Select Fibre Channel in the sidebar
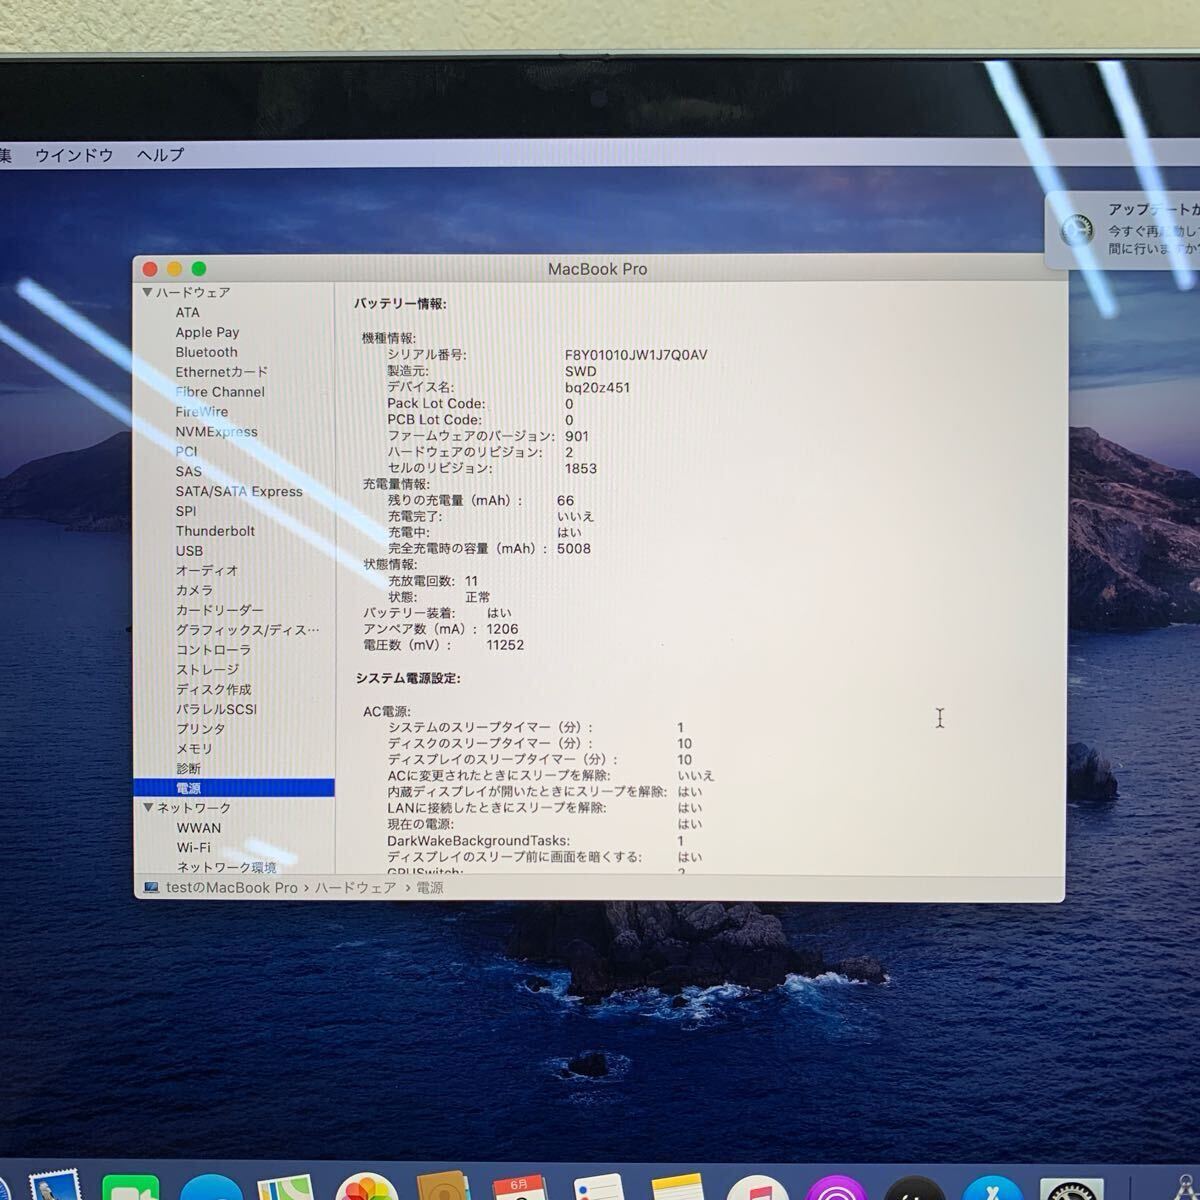 [220, 392]
